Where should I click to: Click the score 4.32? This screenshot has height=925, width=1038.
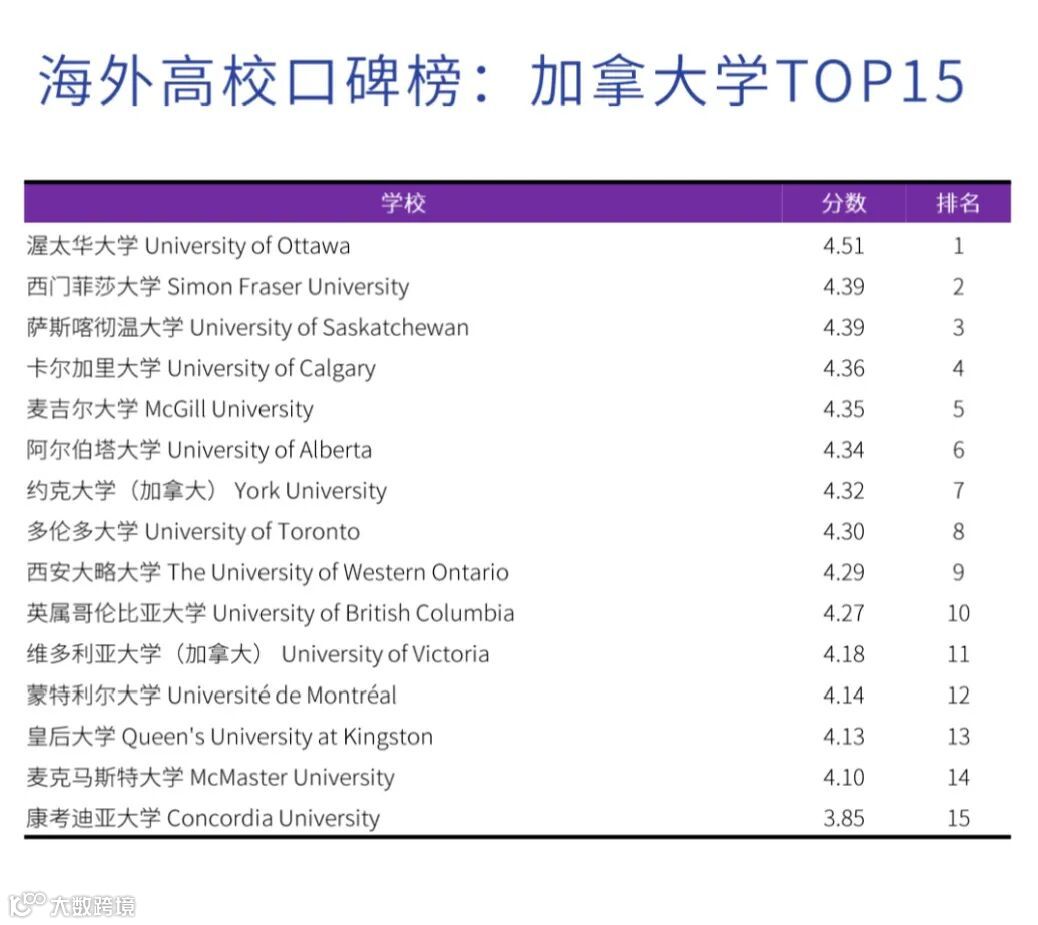point(844,491)
